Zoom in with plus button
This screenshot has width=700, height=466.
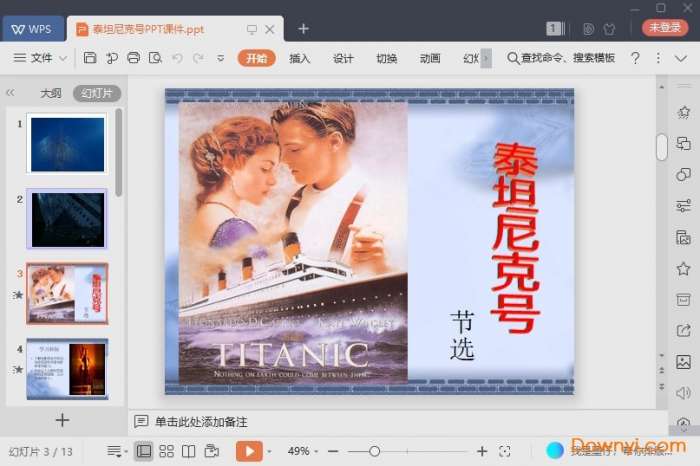[482, 452]
